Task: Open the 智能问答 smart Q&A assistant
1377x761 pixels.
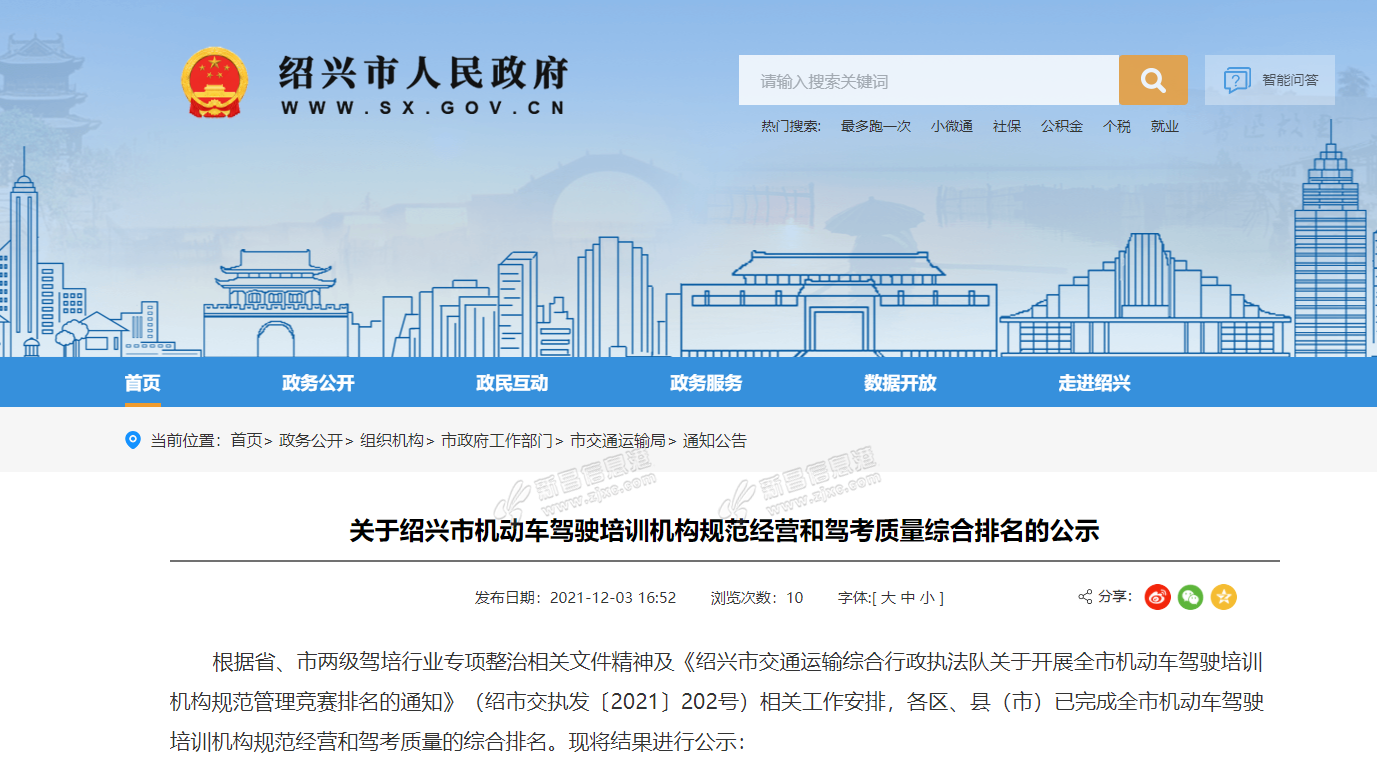Action: [x=1270, y=81]
